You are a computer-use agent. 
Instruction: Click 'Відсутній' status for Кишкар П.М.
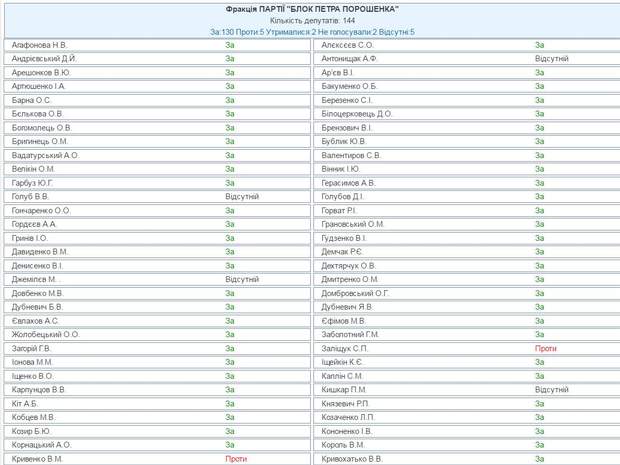pos(551,389)
